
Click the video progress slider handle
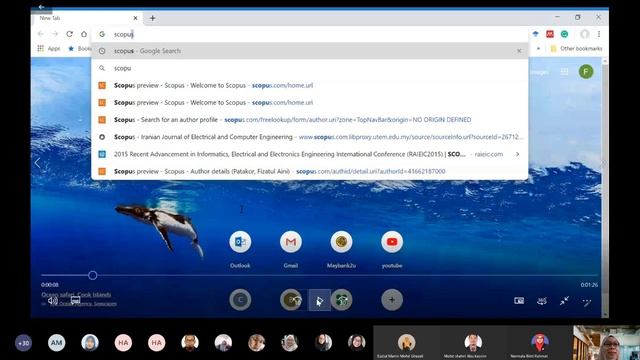(93, 276)
